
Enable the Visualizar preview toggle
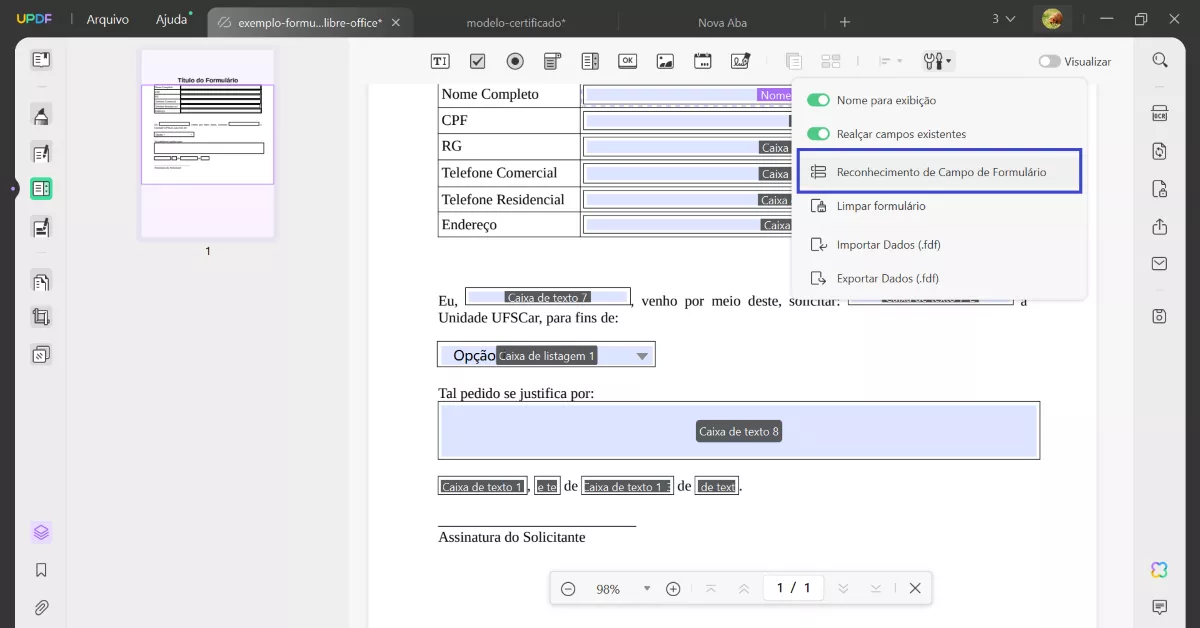click(x=1049, y=61)
